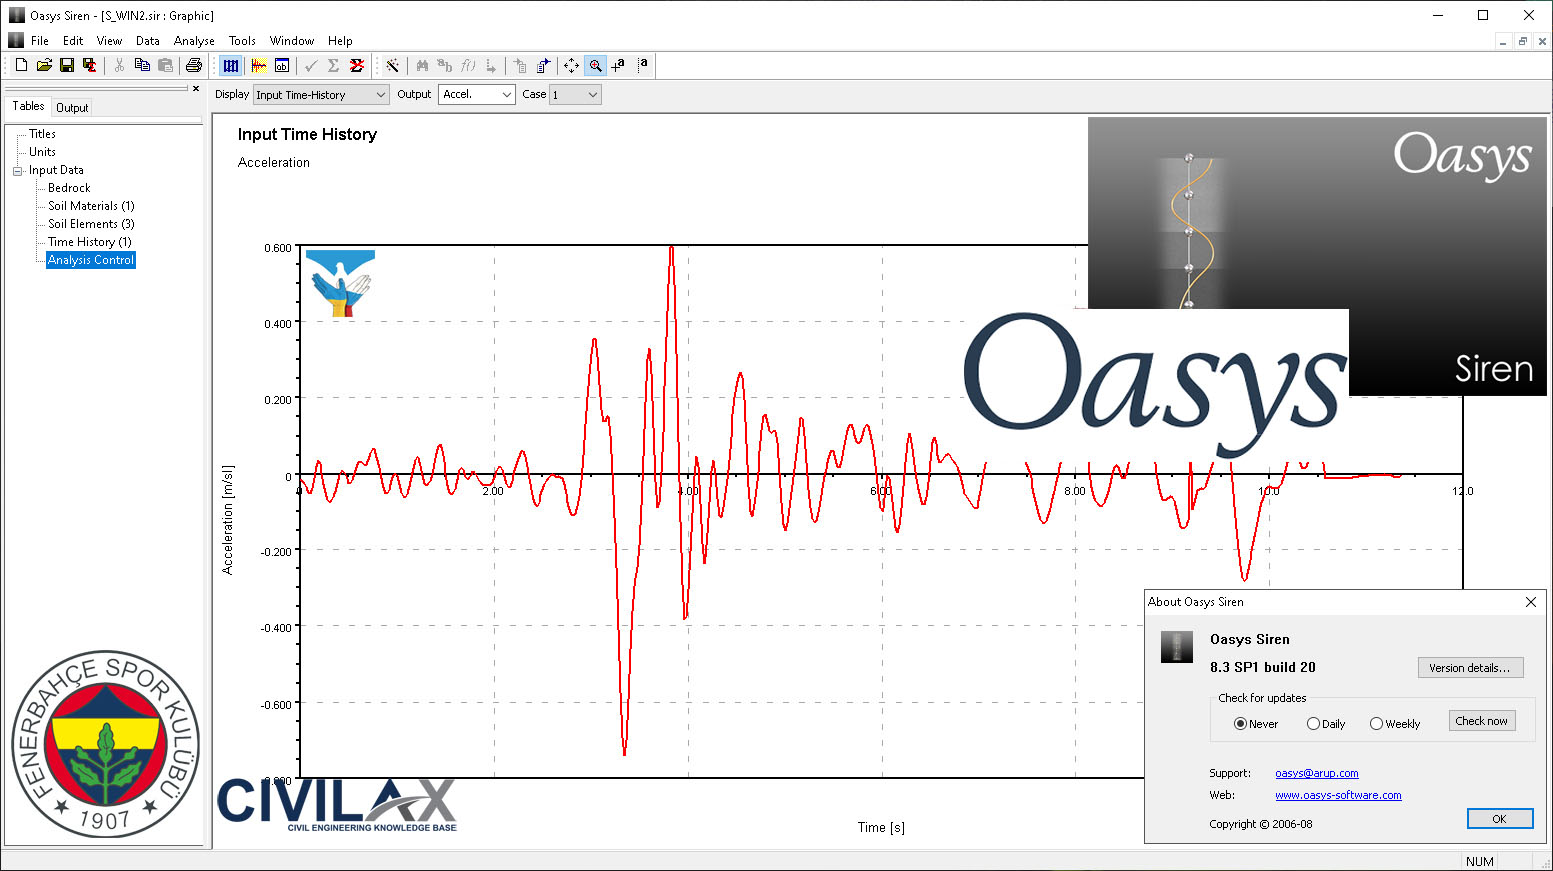Open the www.oasys-software.com link

[1338, 795]
